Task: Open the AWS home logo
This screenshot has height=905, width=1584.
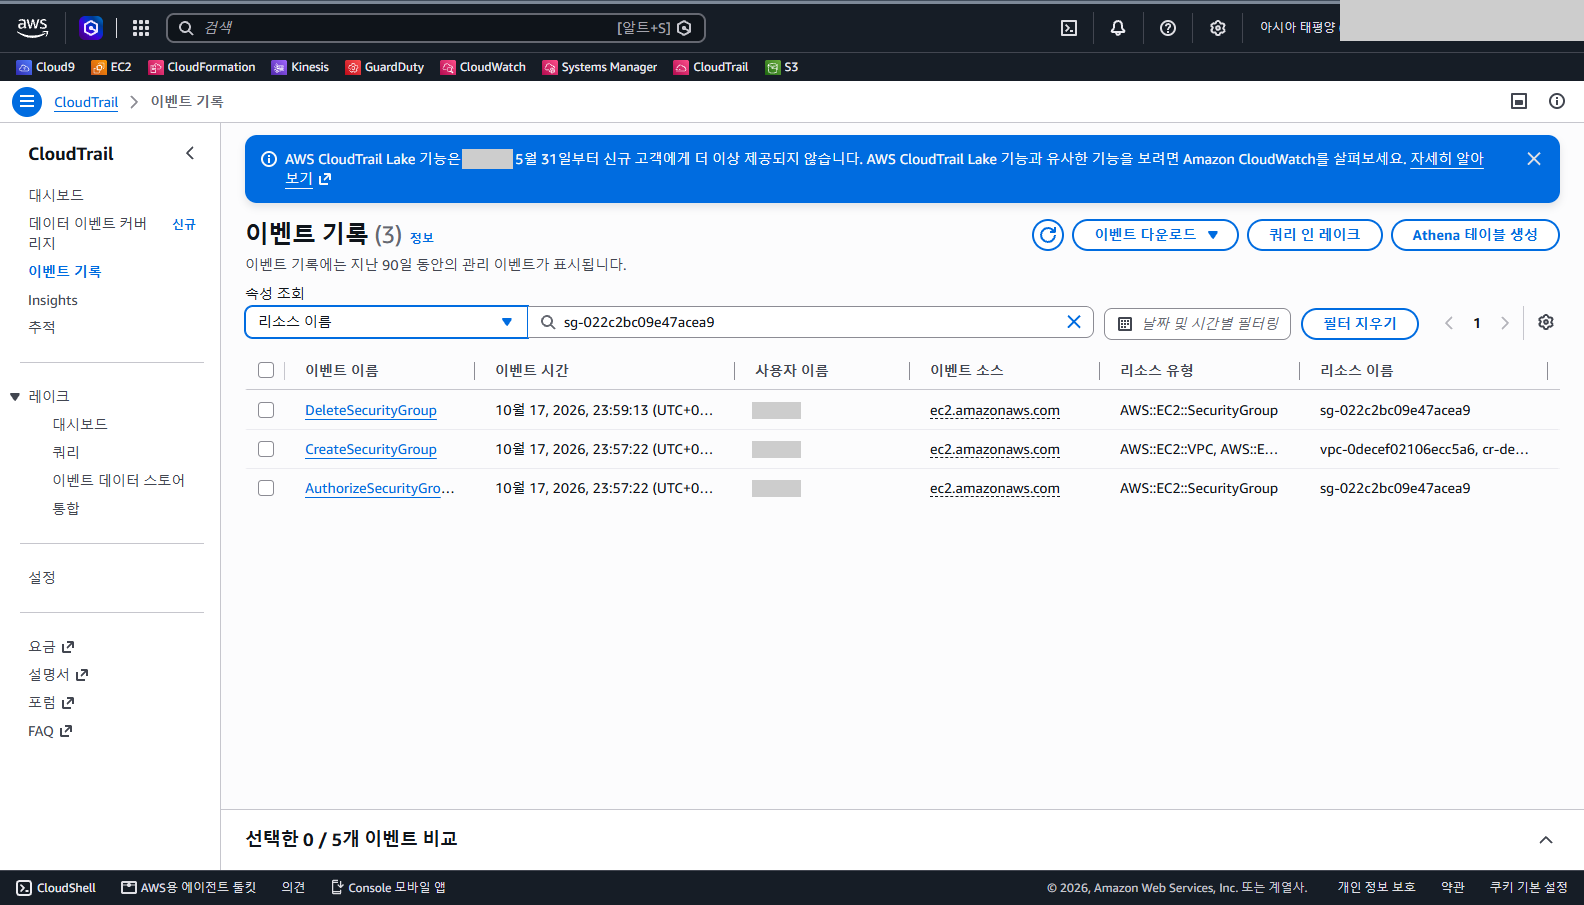Action: click(x=32, y=28)
